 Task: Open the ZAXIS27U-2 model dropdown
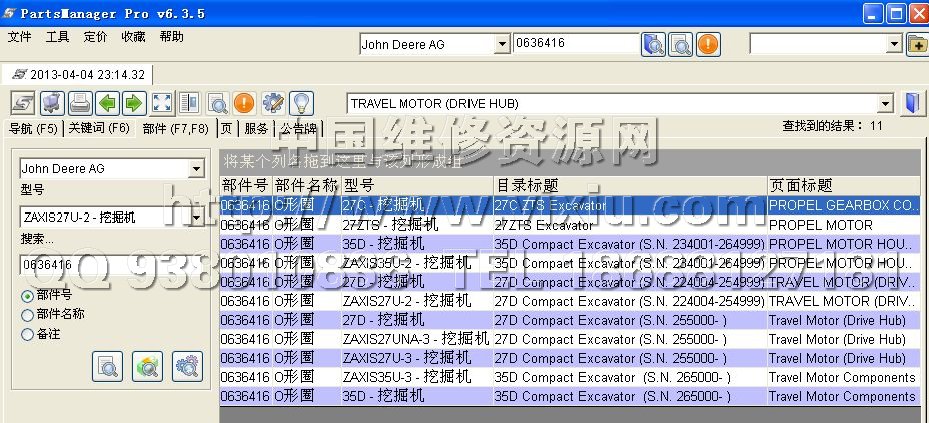pos(196,216)
